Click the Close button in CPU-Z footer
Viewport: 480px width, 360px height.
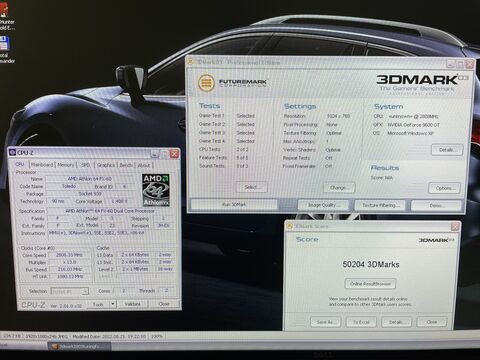tap(164, 304)
